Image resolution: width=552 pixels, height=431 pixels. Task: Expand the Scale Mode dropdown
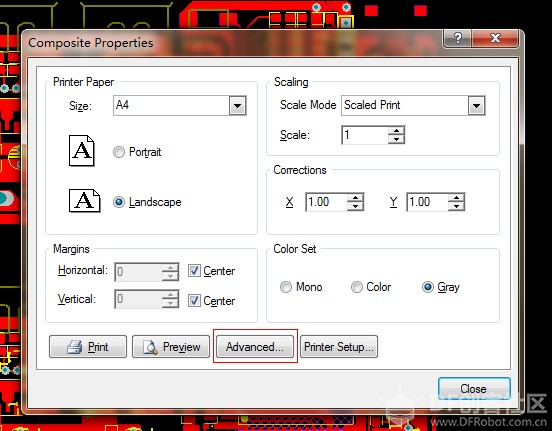477,105
